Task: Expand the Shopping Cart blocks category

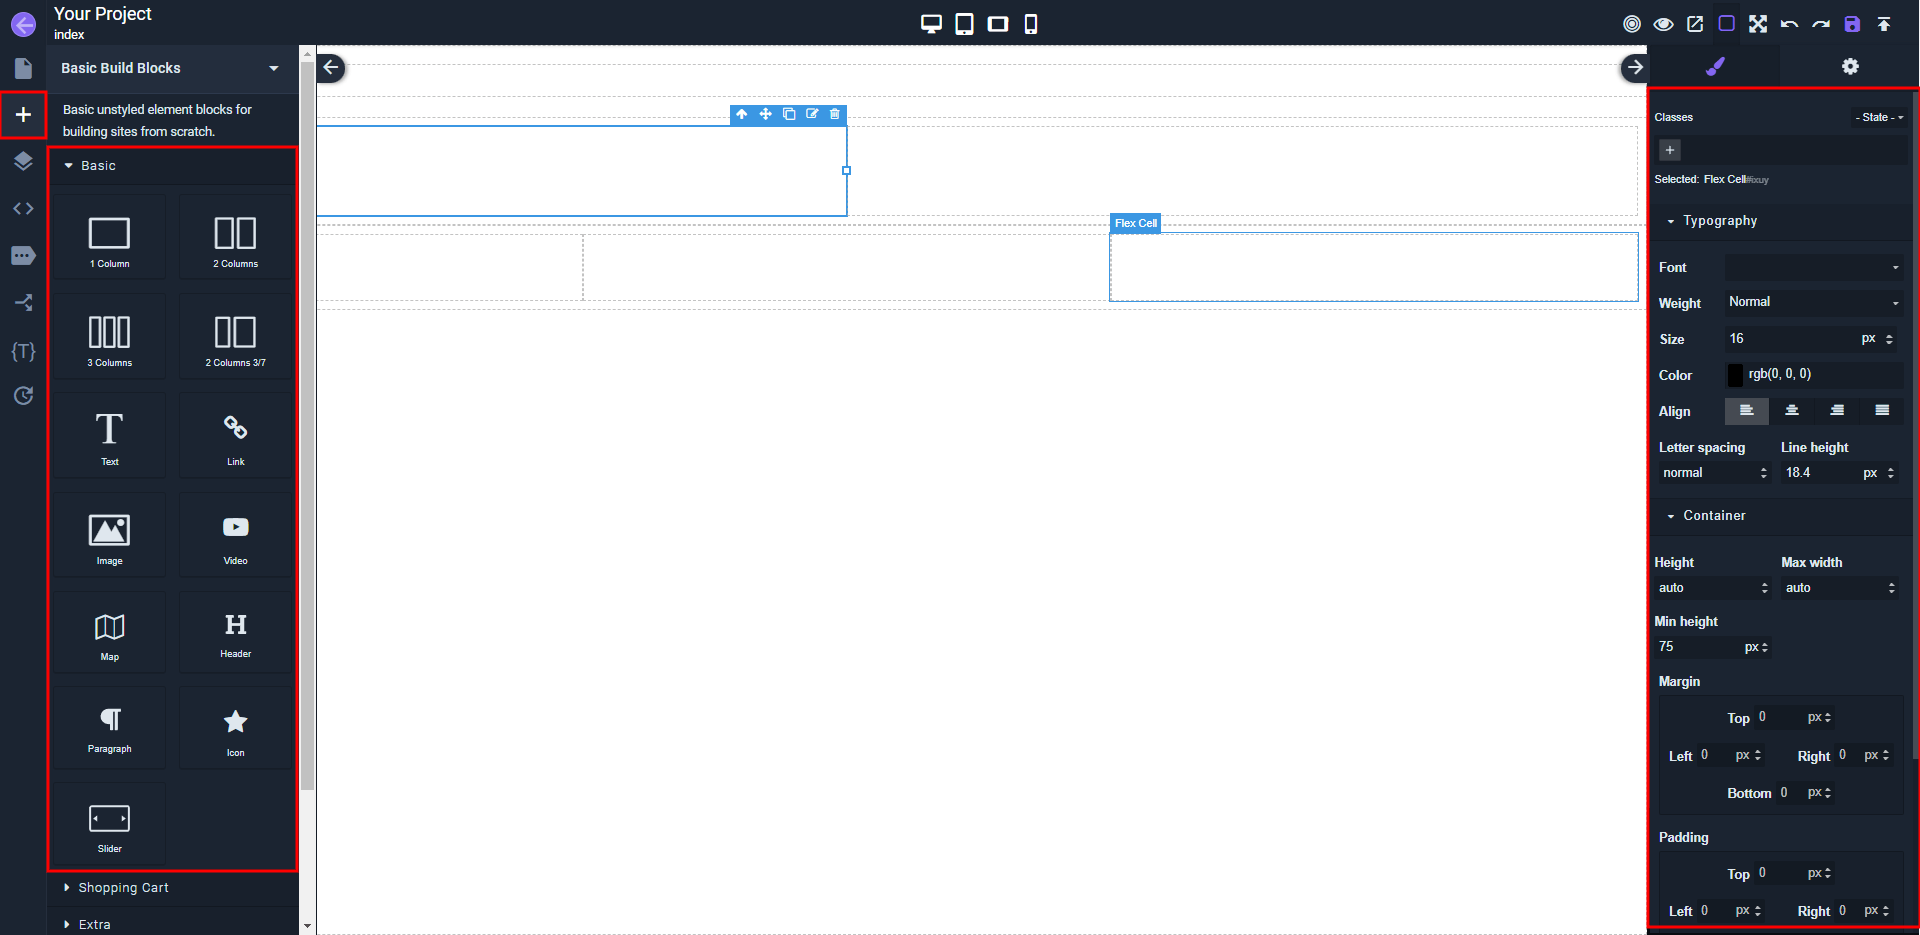Action: click(x=123, y=888)
